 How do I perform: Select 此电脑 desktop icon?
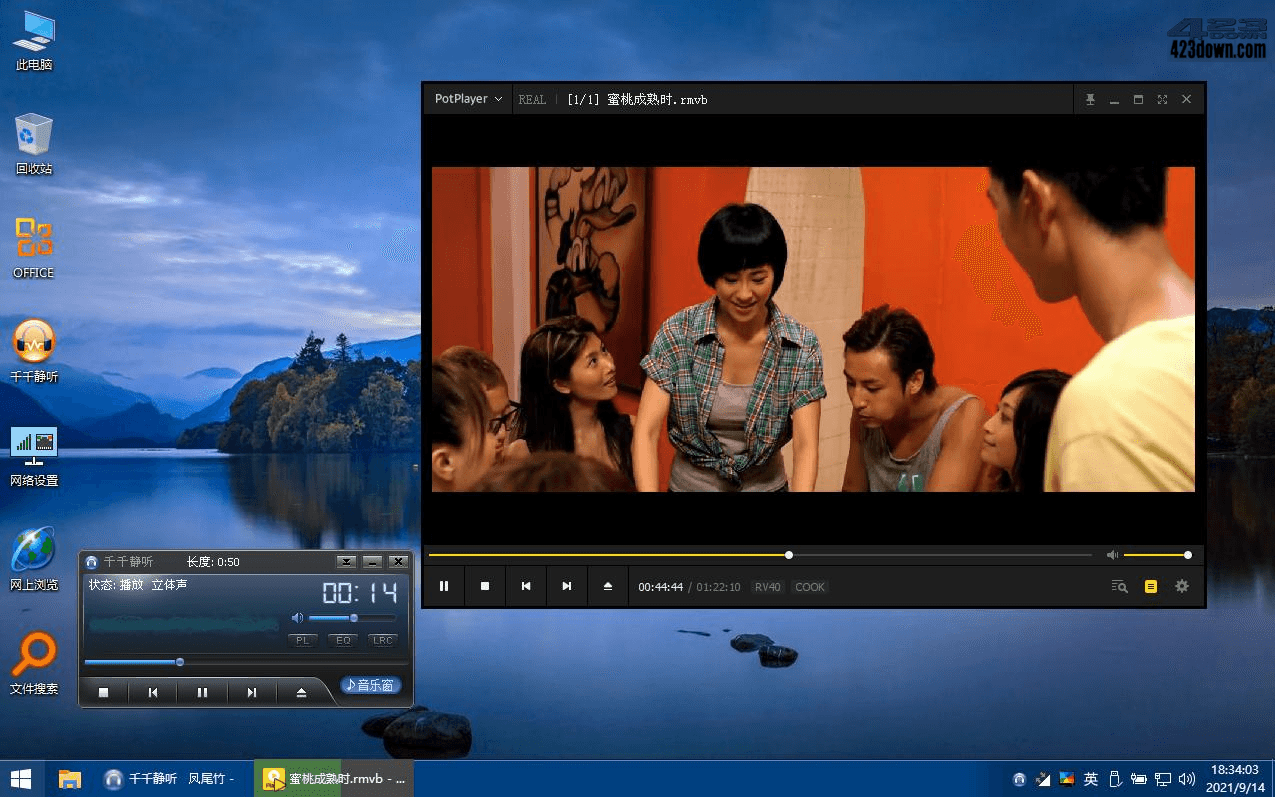pyautogui.click(x=34, y=41)
